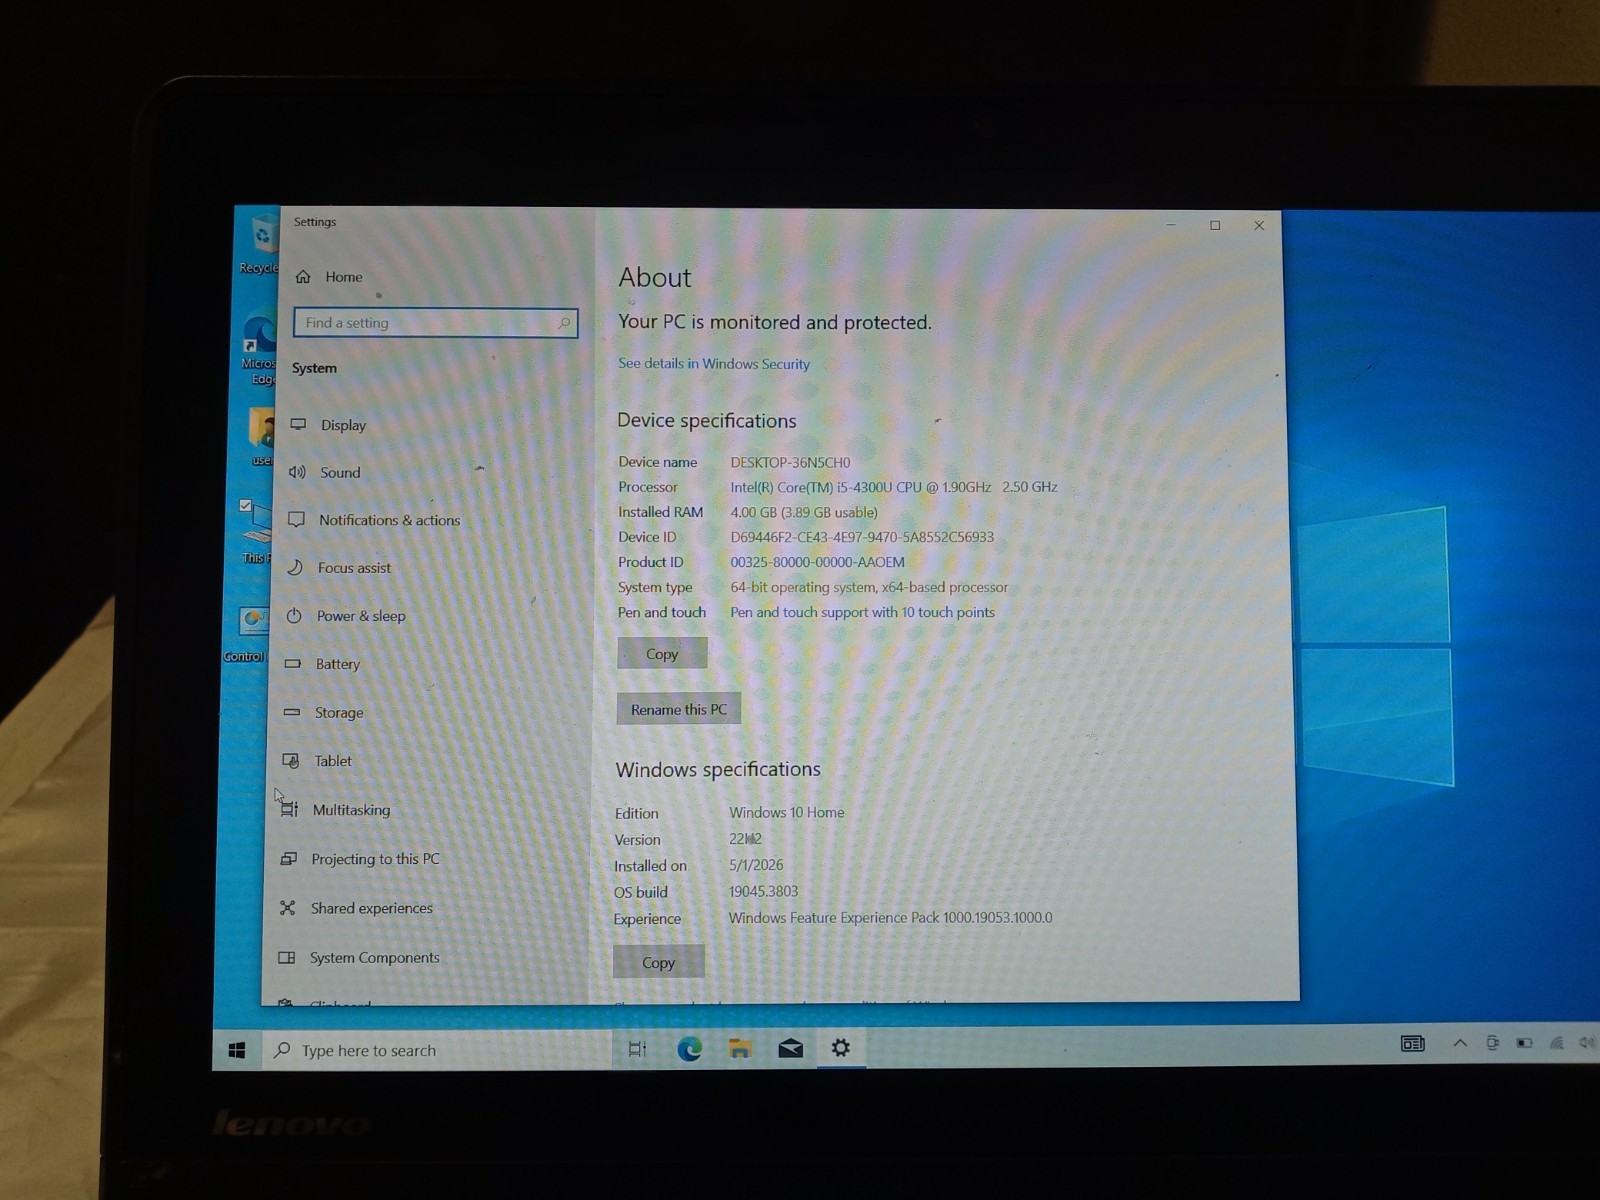Open Projecting to this PC
Screen dimensions: 1600x1200
click(375, 859)
